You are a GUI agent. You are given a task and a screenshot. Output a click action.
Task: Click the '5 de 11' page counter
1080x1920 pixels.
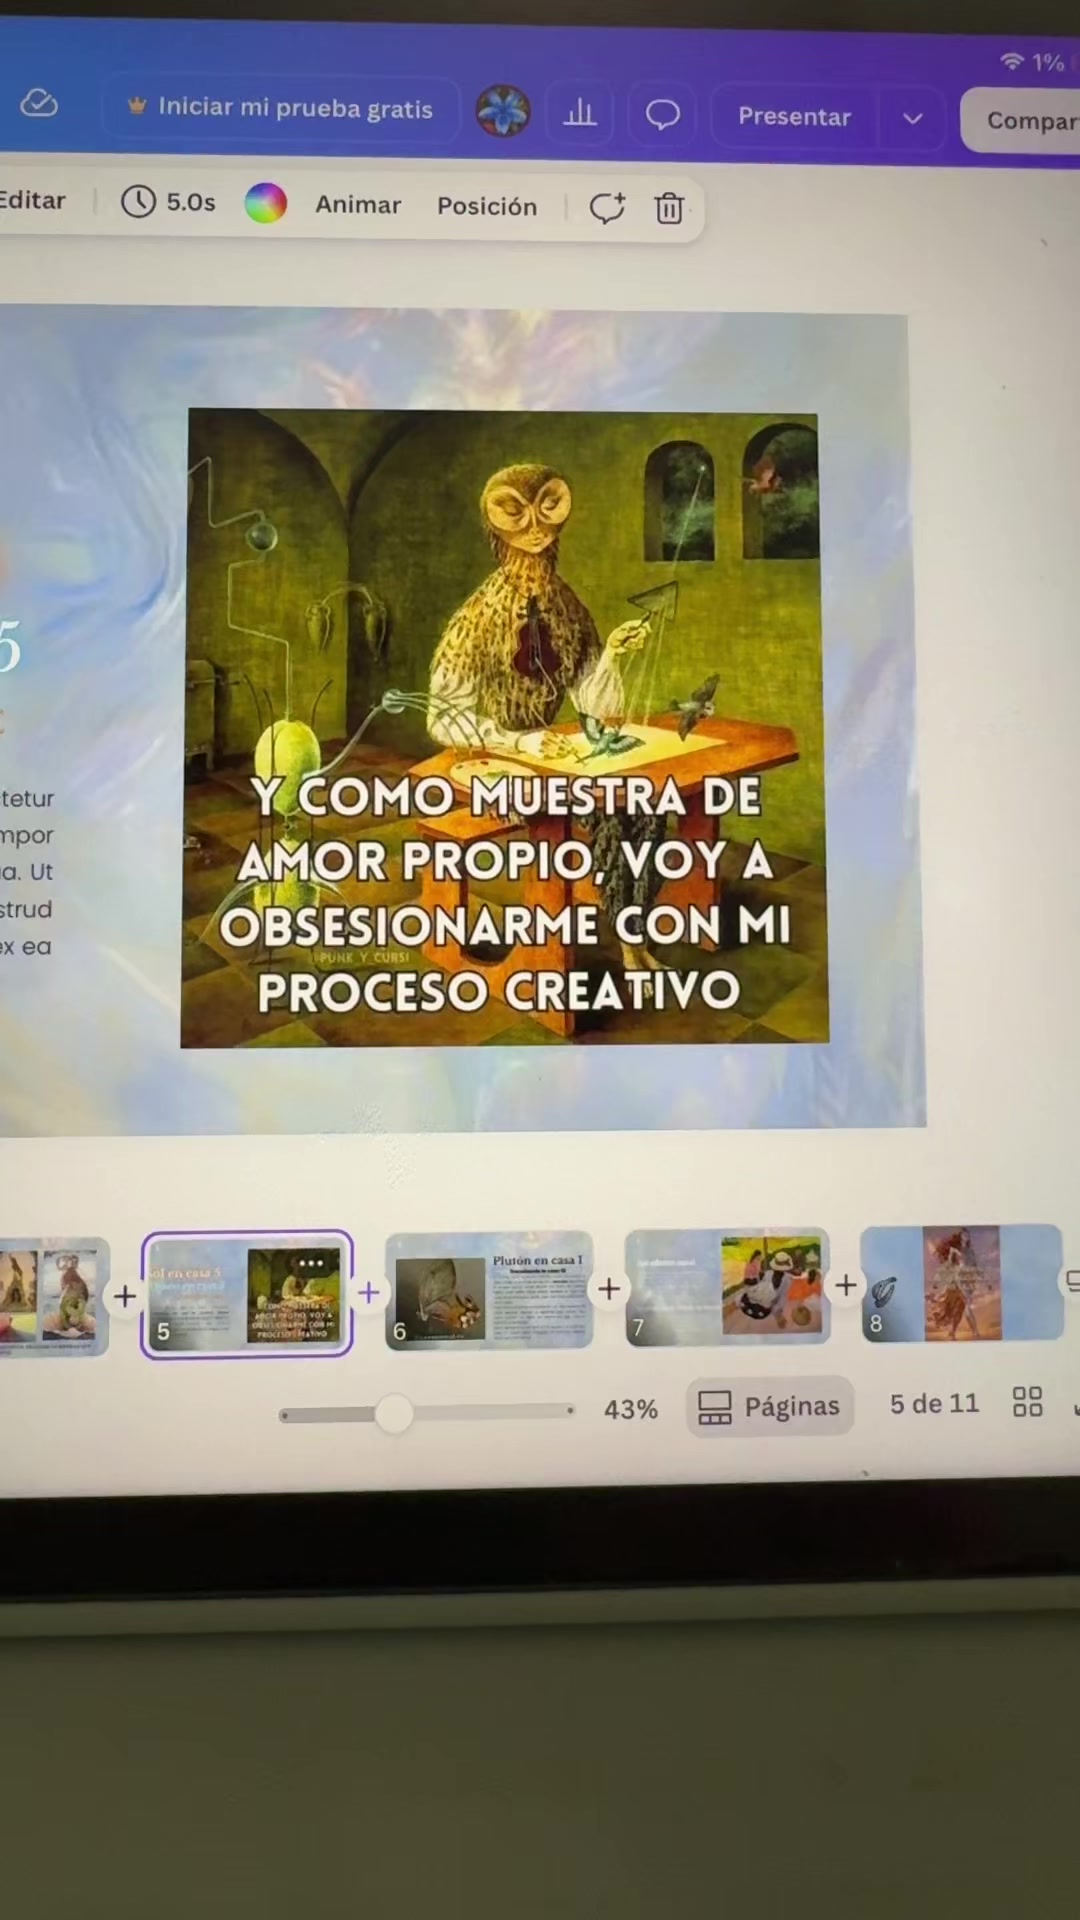pyautogui.click(x=934, y=1403)
